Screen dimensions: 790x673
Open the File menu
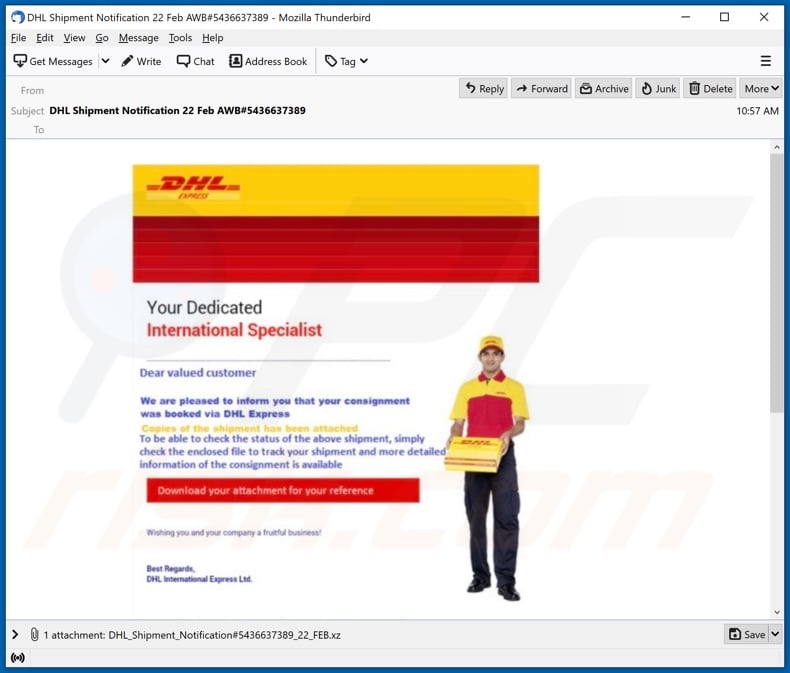18,38
